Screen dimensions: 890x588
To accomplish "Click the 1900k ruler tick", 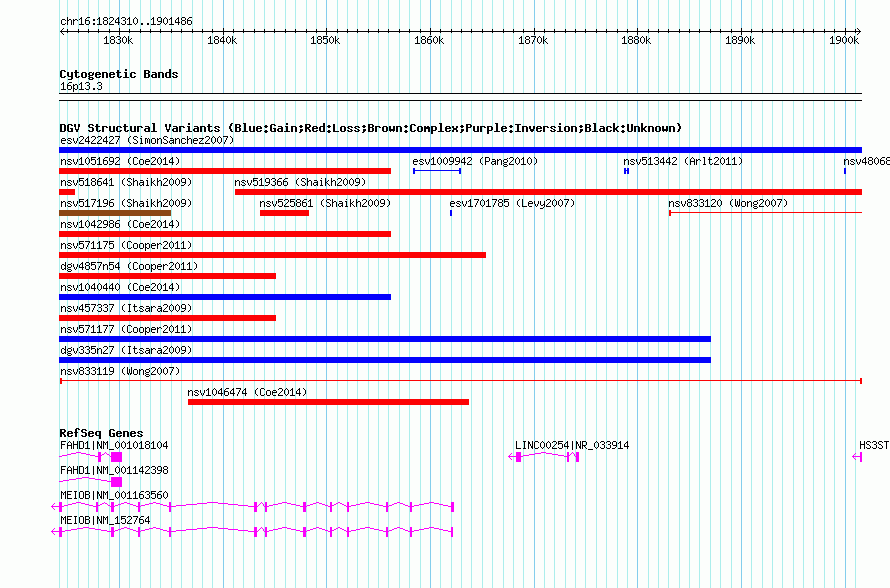I will point(844,40).
